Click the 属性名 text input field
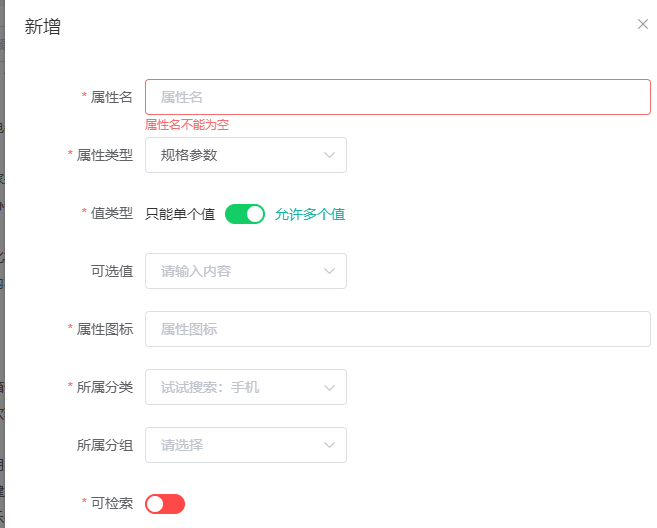The width and height of the screenshot is (657, 528). coord(397,97)
